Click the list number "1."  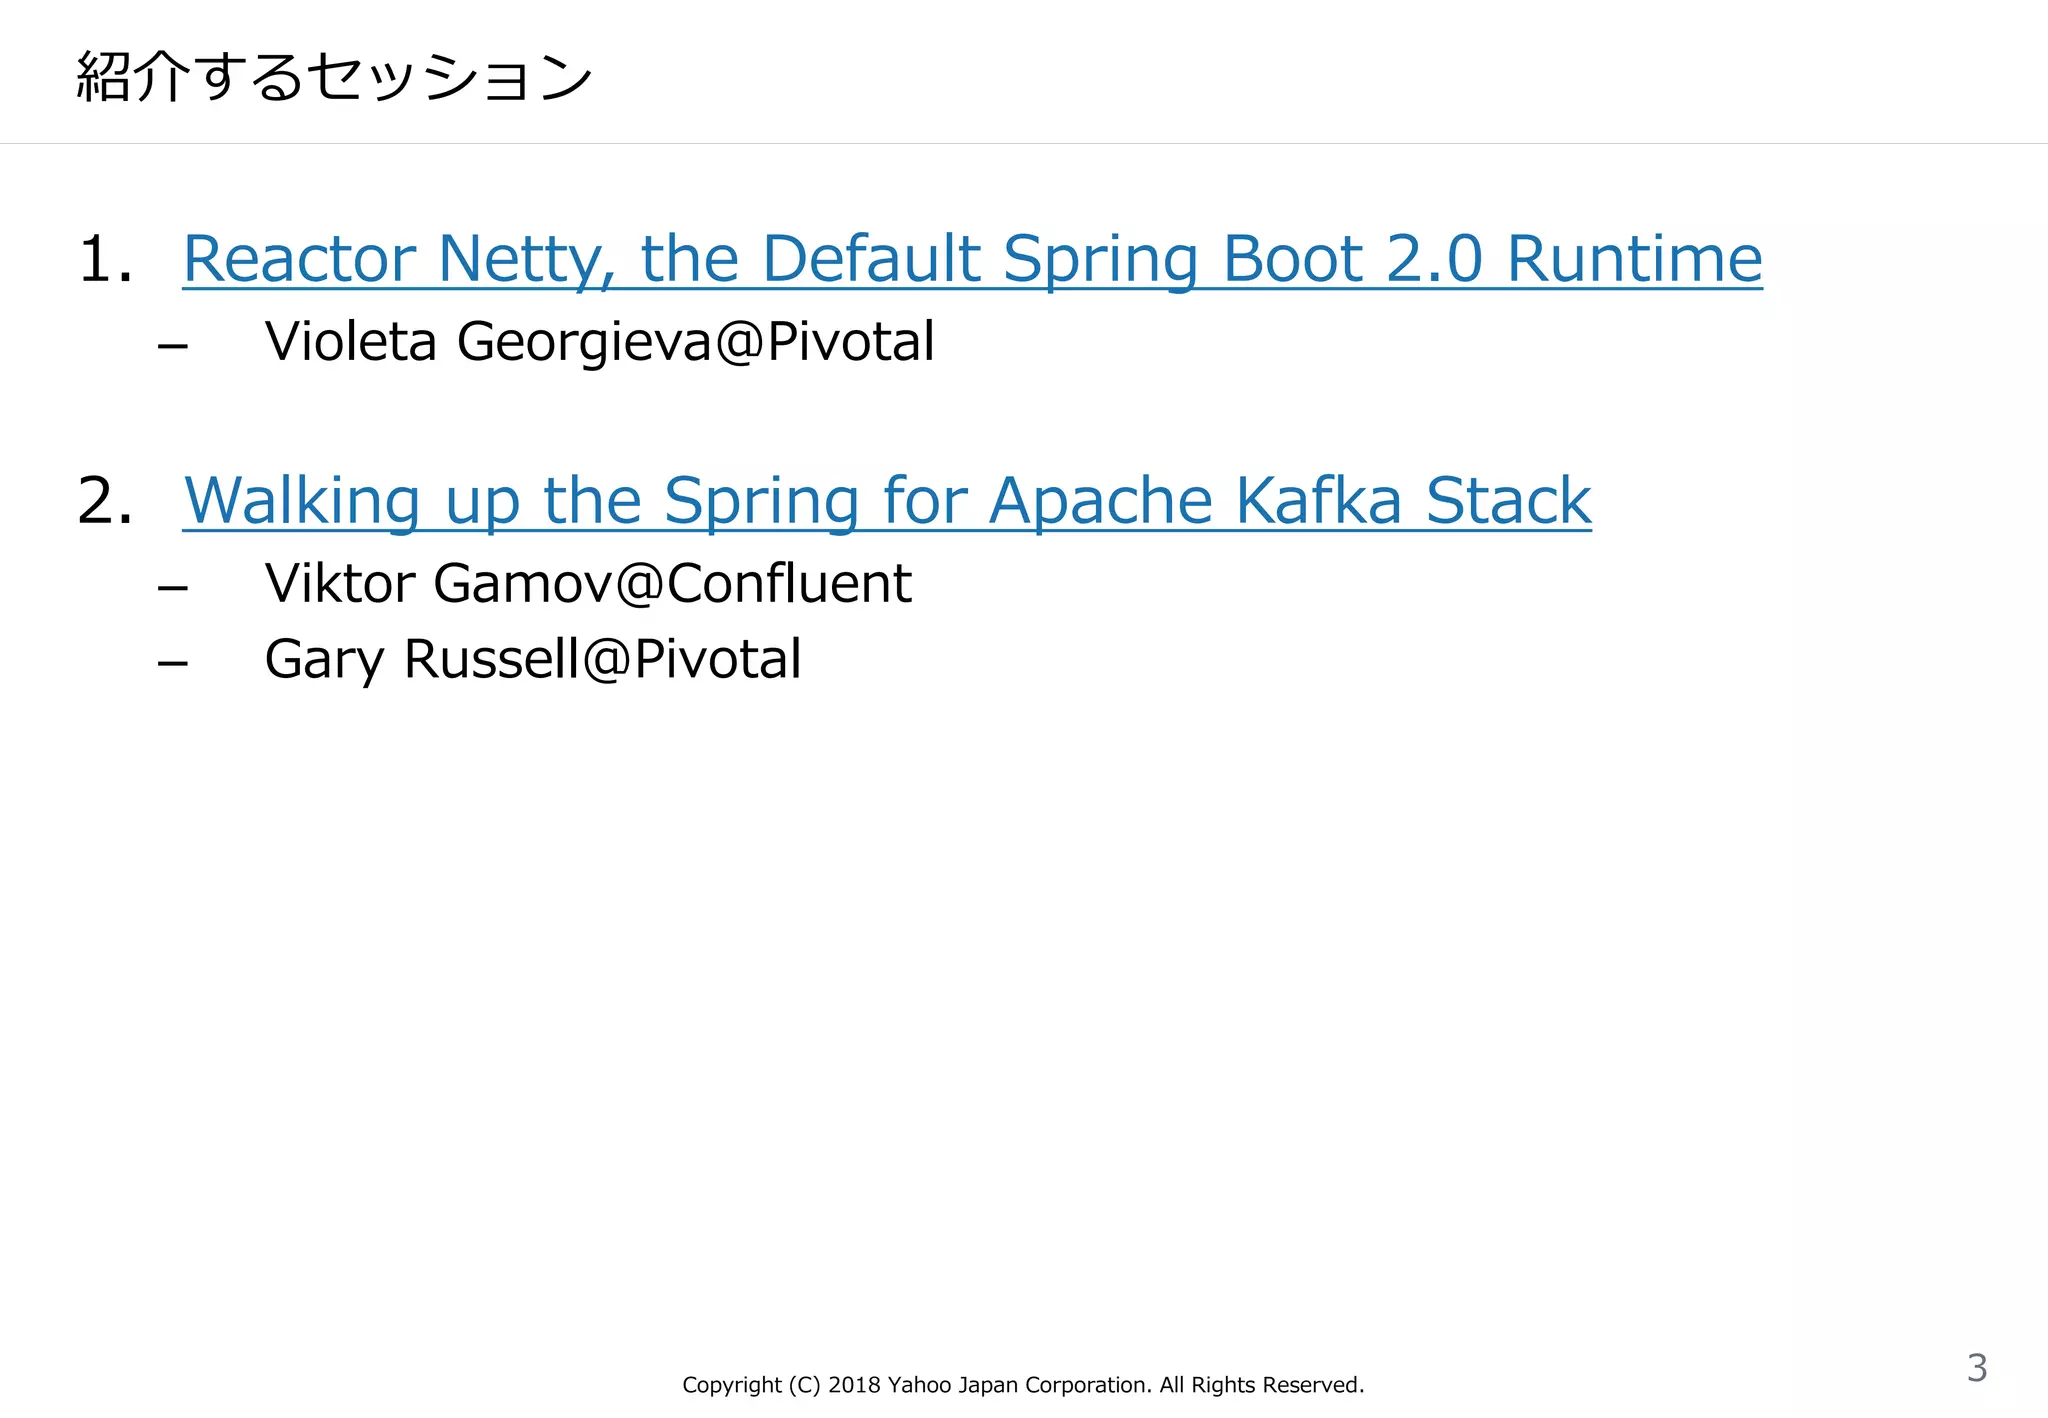[105, 259]
